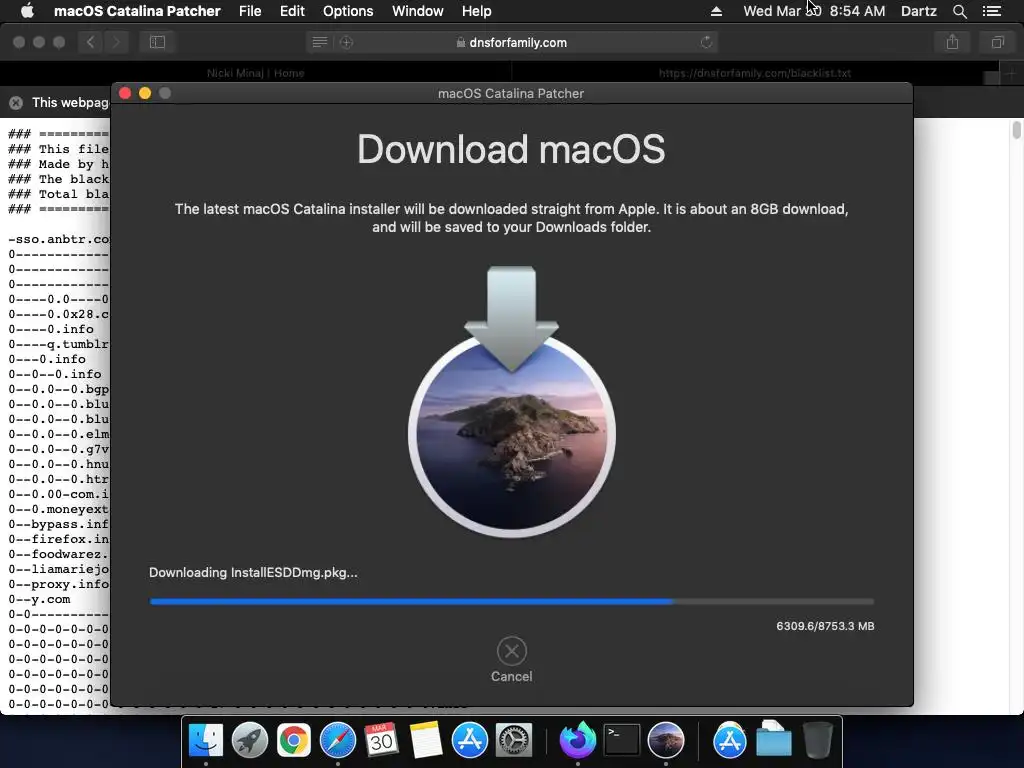Cancel the macOS download
Viewport: 1024px width, 768px height.
511,651
